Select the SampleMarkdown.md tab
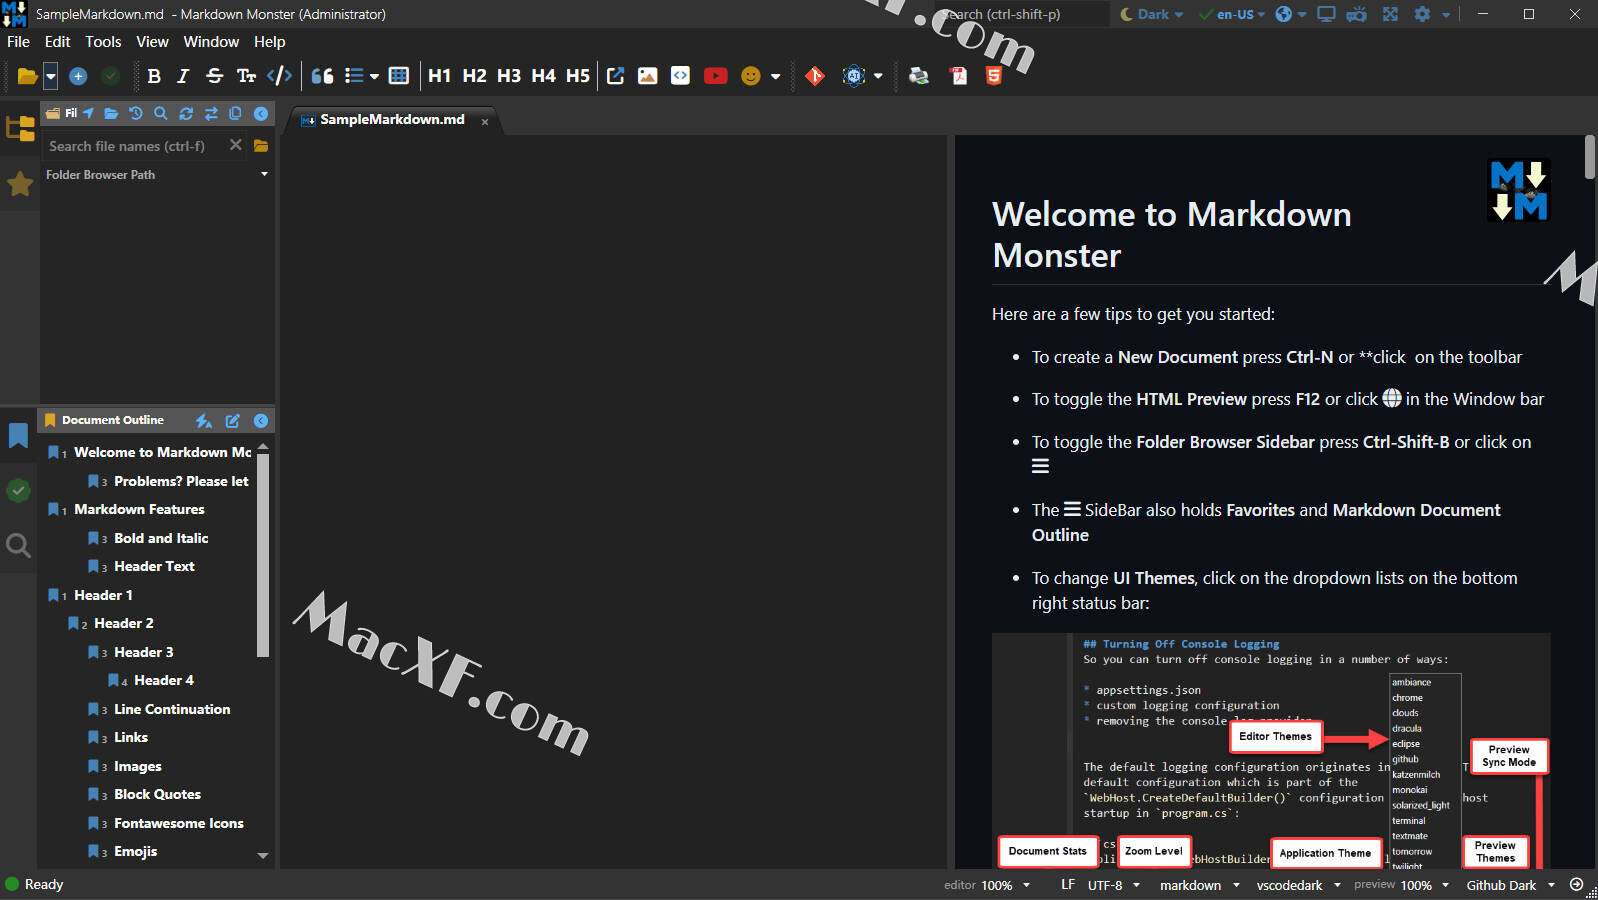This screenshot has height=900, width=1598. pyautogui.click(x=392, y=120)
